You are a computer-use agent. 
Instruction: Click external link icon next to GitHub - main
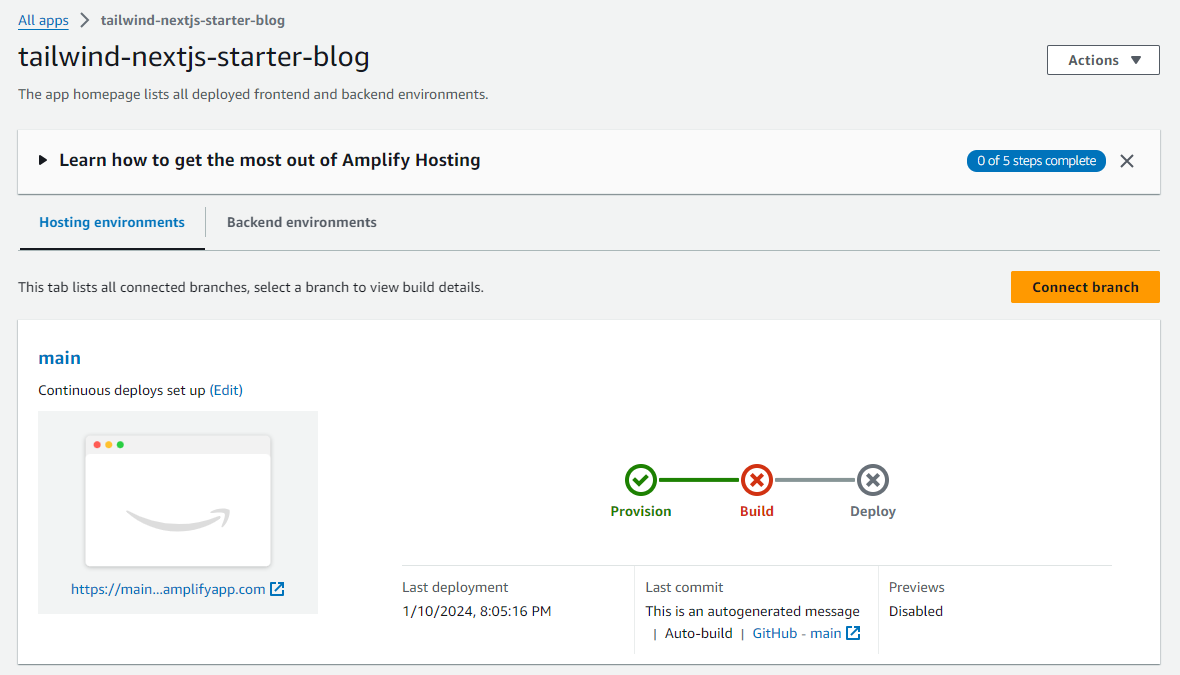pyautogui.click(x=853, y=633)
